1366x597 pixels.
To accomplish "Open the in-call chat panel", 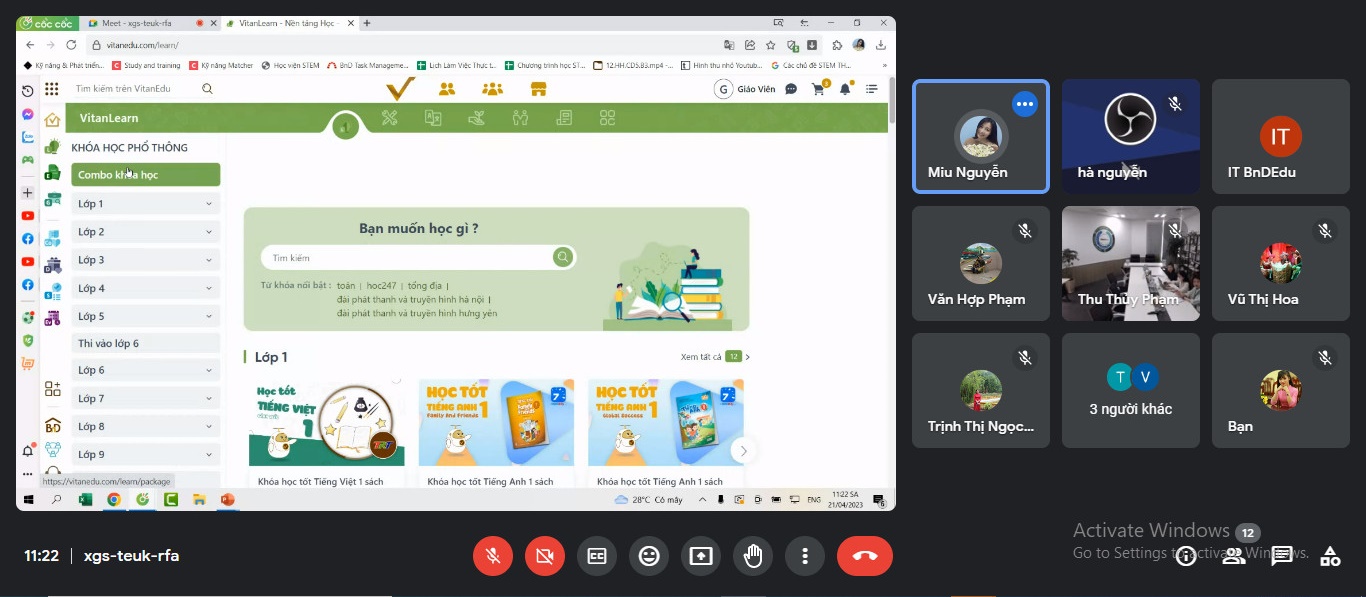I will [1282, 556].
